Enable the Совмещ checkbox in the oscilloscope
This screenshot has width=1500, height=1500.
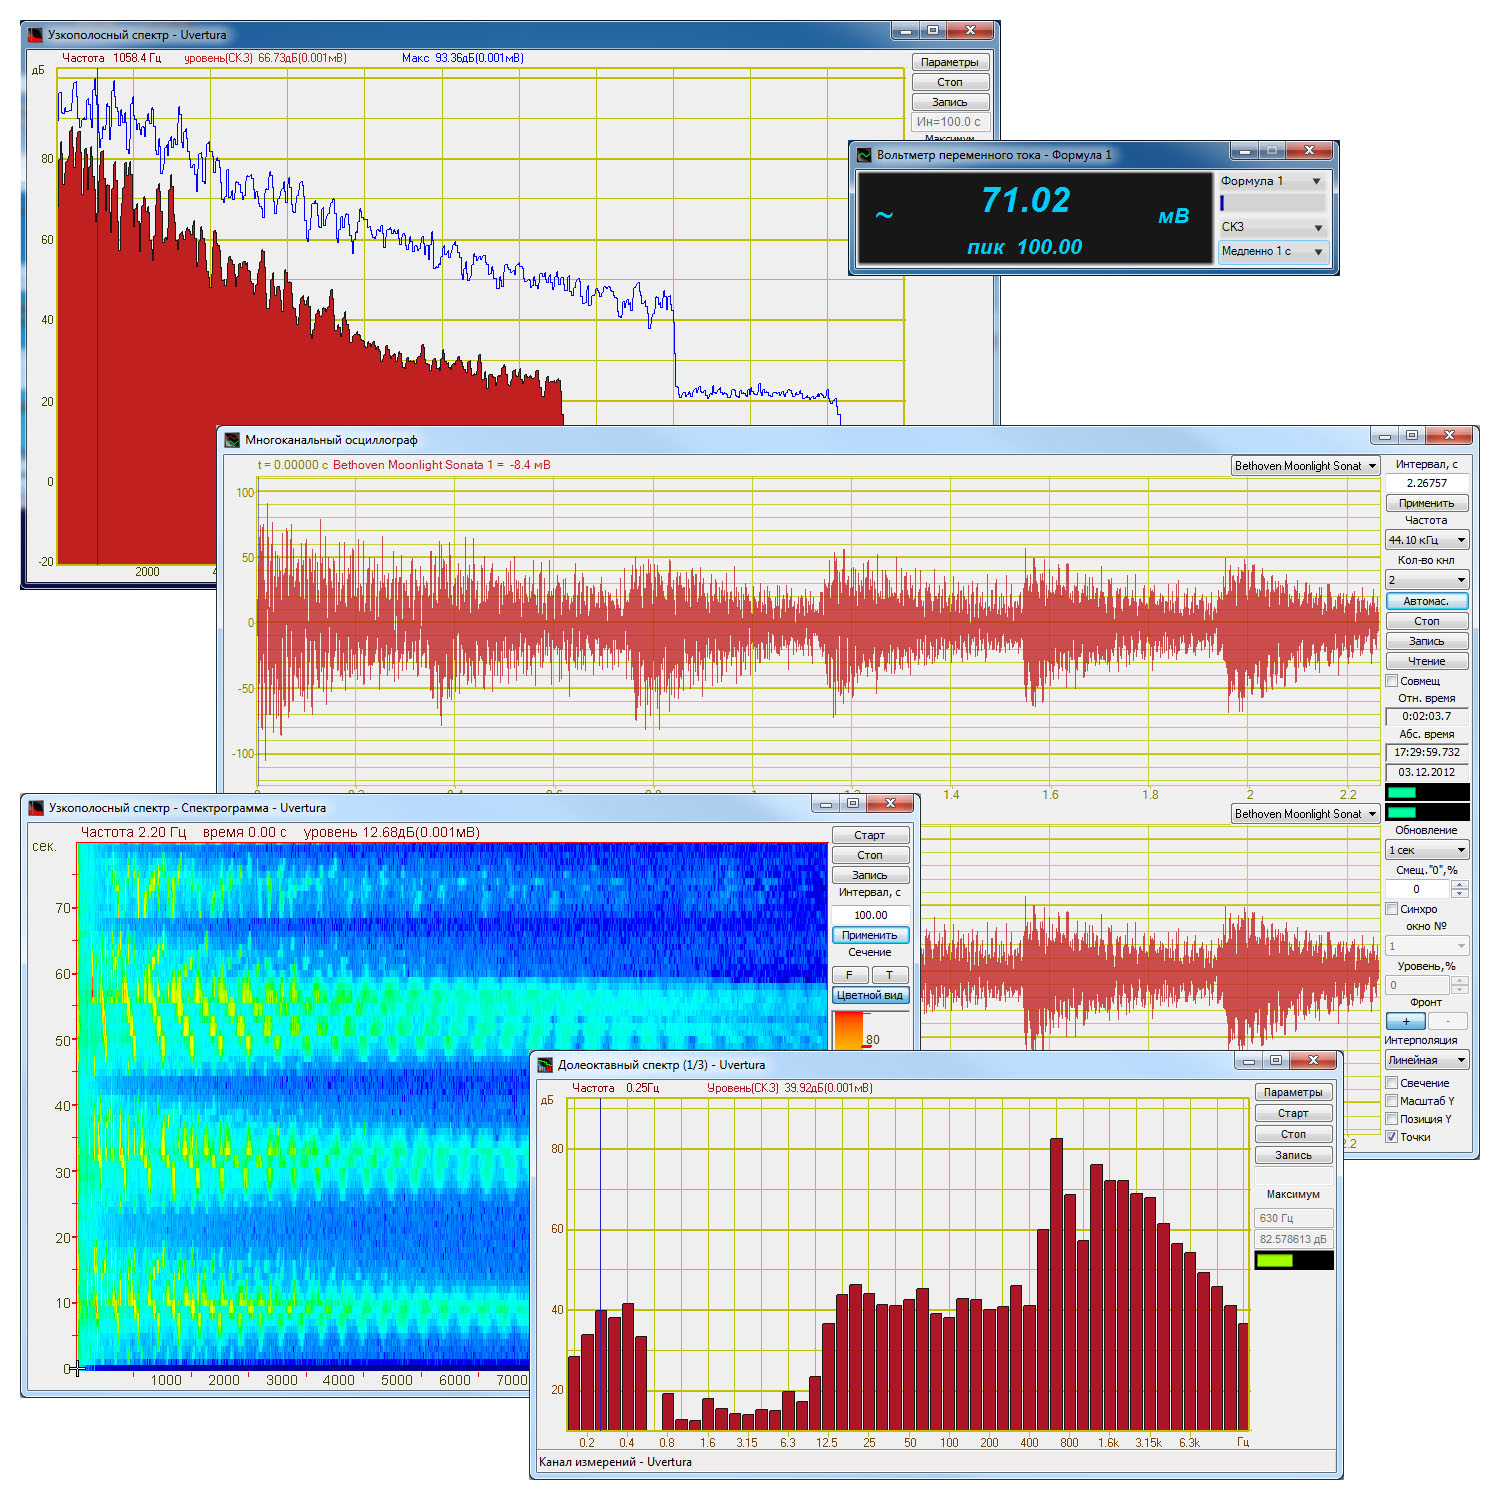pyautogui.click(x=1391, y=681)
